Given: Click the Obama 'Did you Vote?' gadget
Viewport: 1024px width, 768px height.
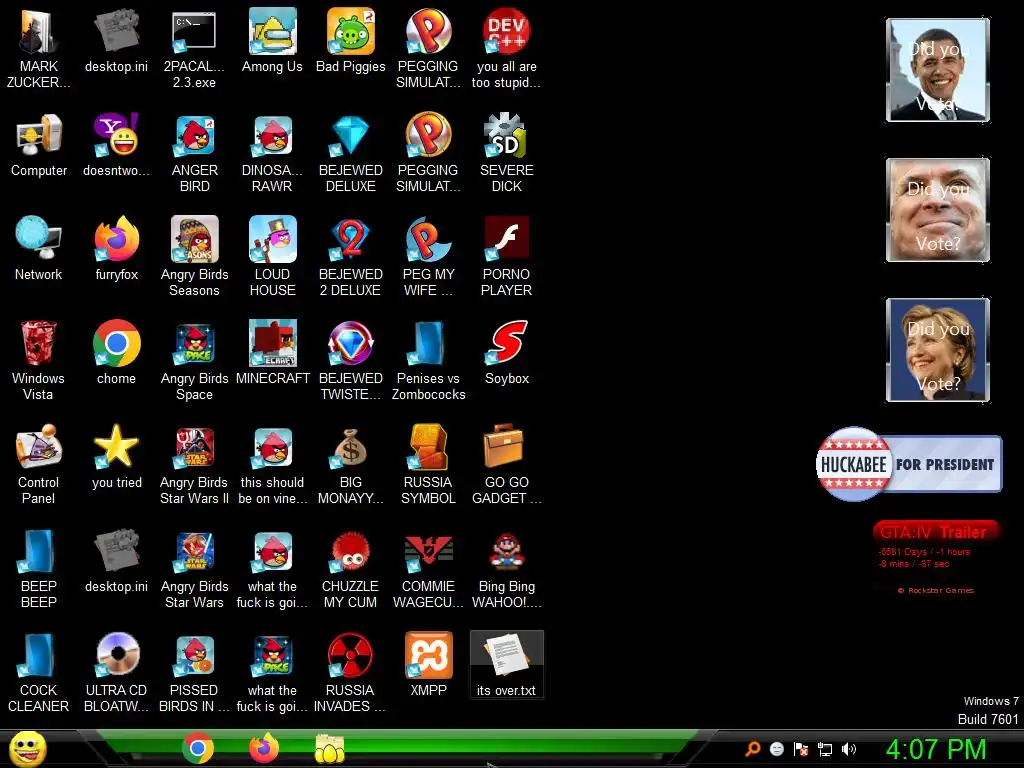Looking at the screenshot, I should pos(938,70).
